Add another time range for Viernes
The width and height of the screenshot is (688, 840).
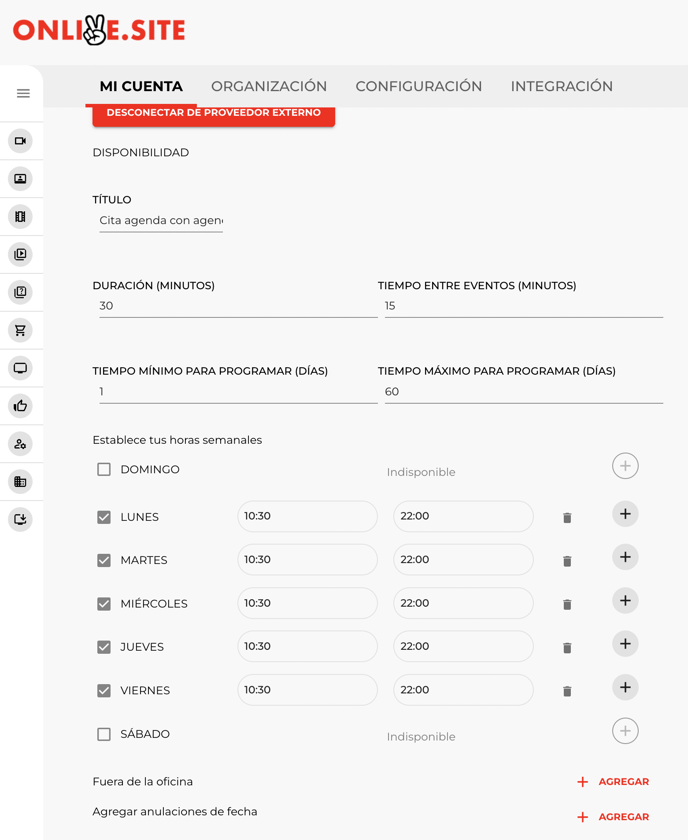[x=625, y=688]
